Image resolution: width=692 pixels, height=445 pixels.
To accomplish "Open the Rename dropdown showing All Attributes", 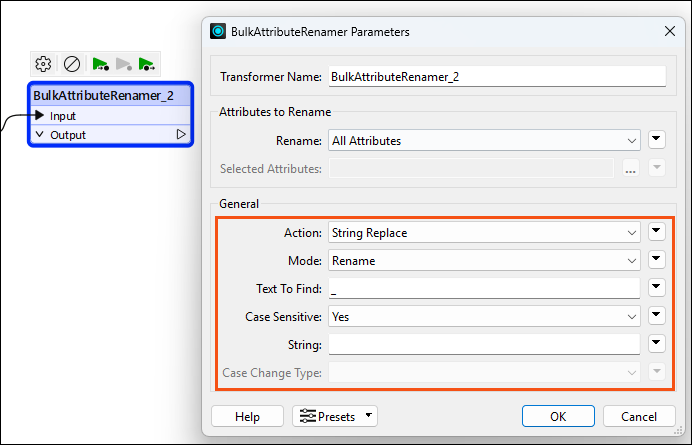I will point(484,140).
